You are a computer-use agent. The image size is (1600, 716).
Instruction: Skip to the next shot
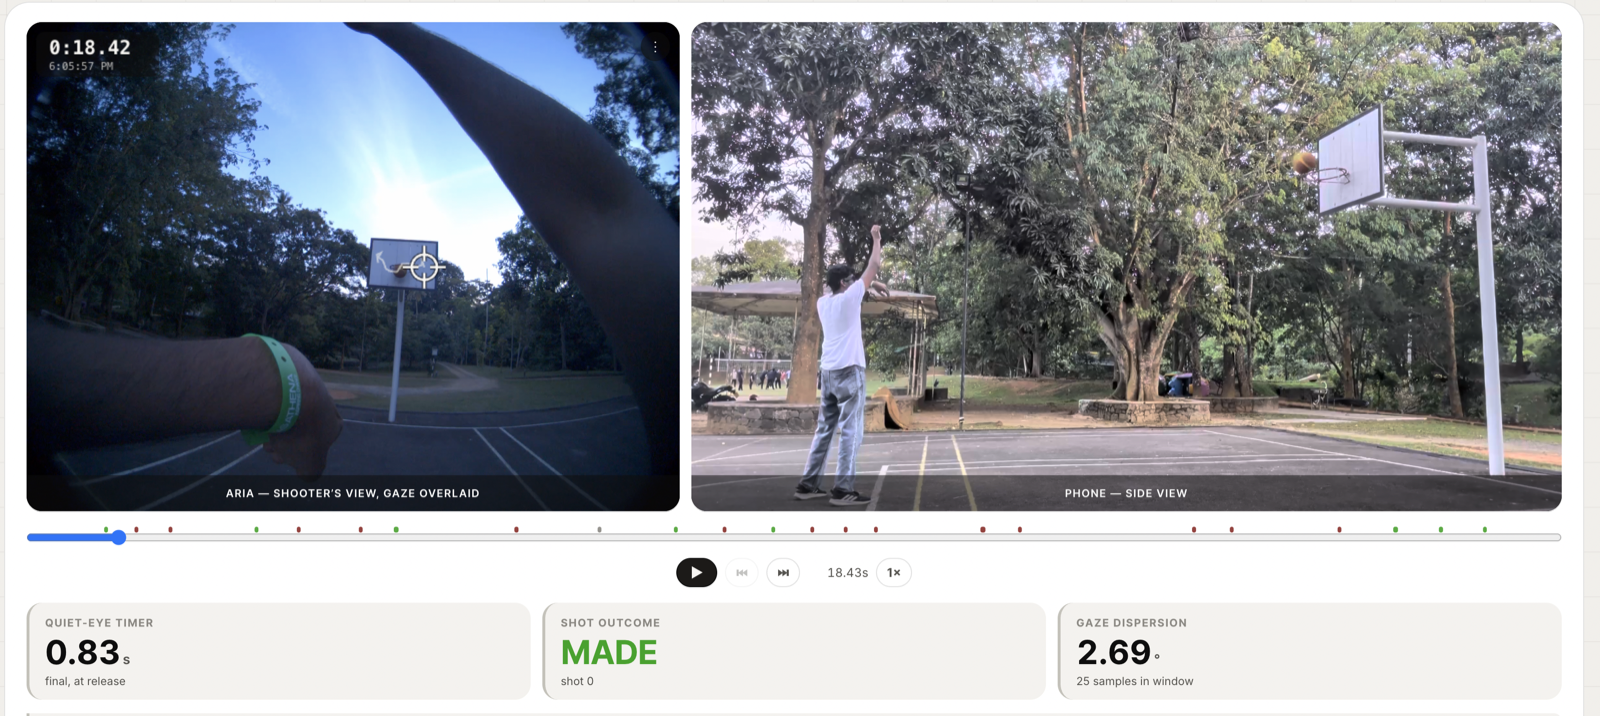click(x=783, y=572)
